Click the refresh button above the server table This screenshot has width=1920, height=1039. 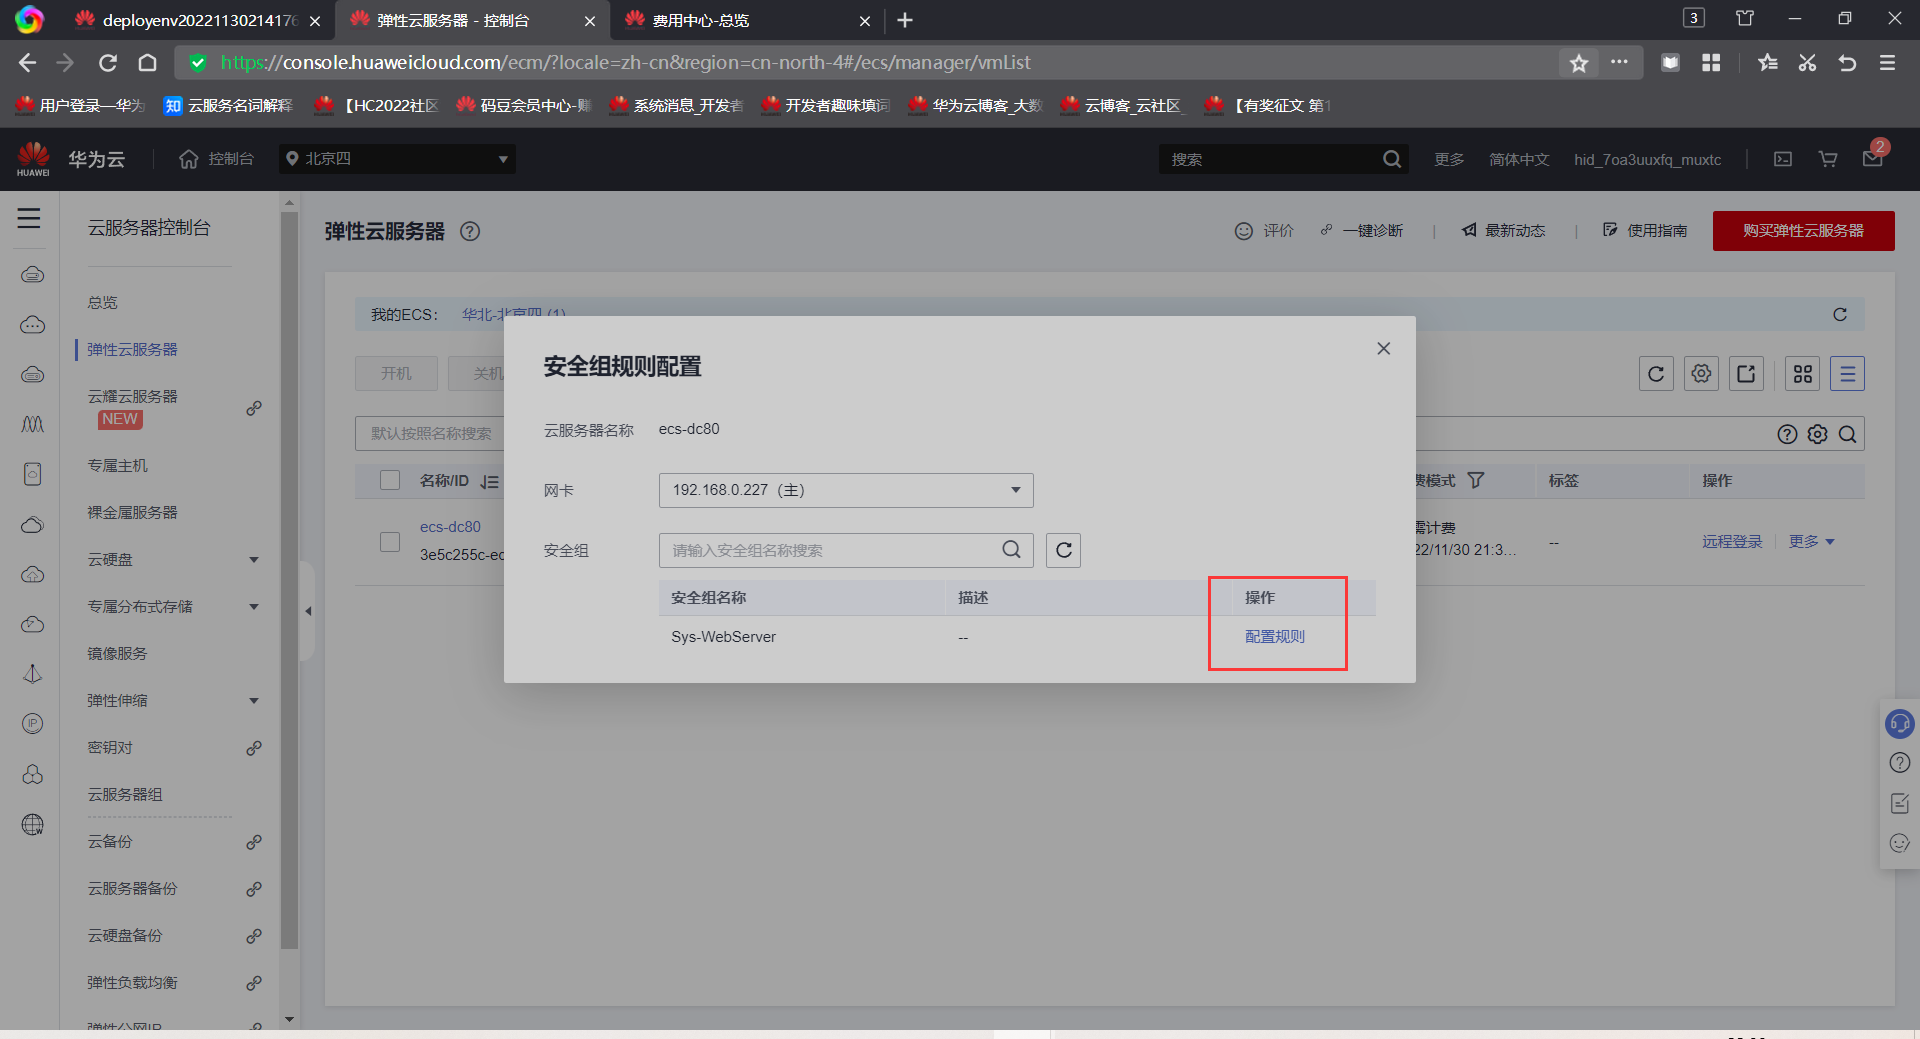[1656, 374]
